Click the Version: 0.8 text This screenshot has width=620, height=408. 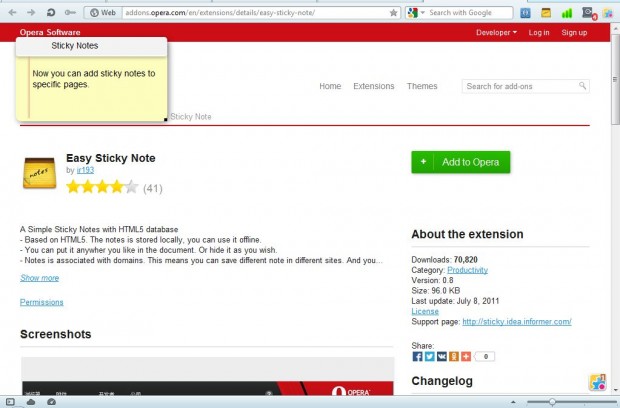point(432,280)
